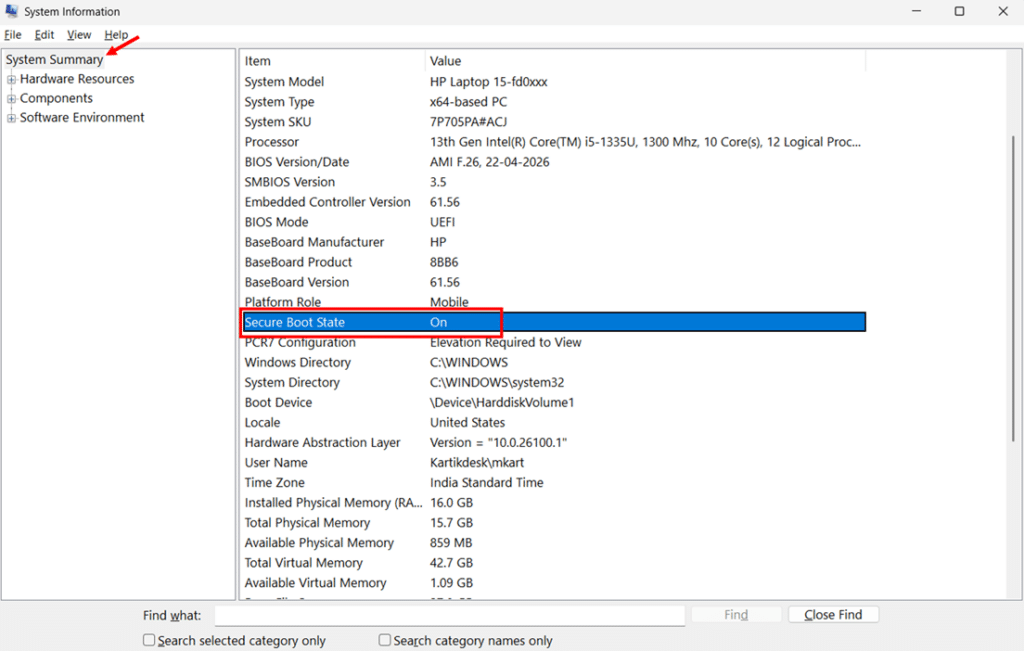Viewport: 1024px width, 651px height.
Task: Select the Processor row
Action: [x=553, y=142]
